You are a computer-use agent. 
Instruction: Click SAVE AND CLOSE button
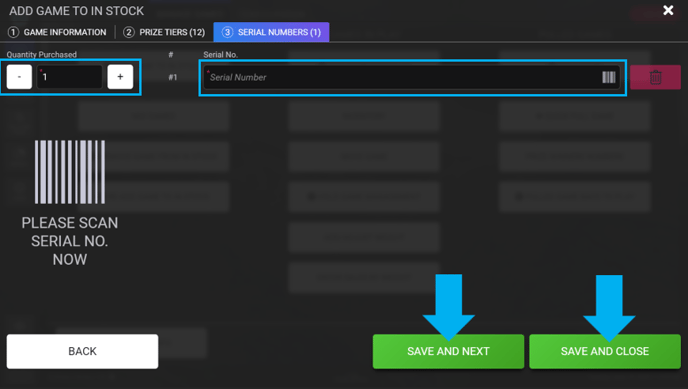tap(605, 351)
